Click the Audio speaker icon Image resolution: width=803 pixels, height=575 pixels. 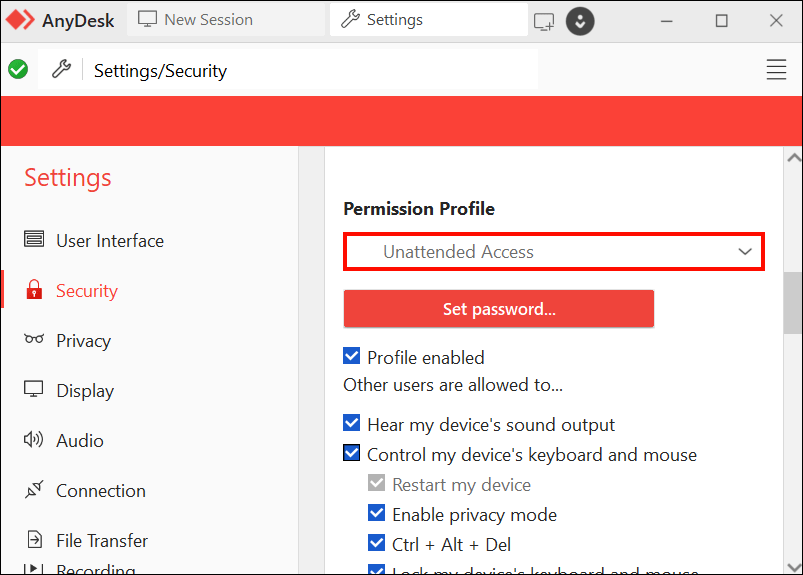(x=34, y=441)
